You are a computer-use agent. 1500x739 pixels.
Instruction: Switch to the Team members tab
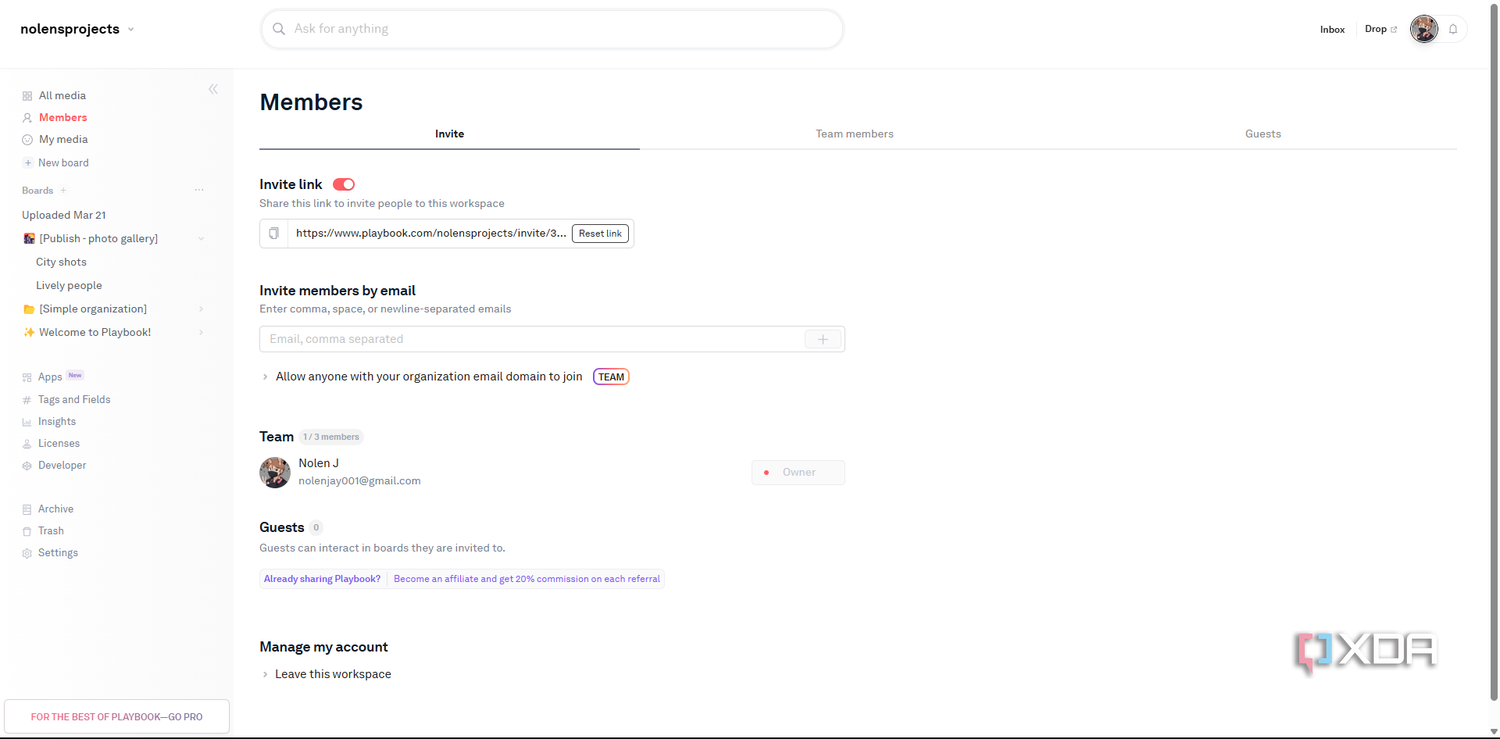click(855, 134)
